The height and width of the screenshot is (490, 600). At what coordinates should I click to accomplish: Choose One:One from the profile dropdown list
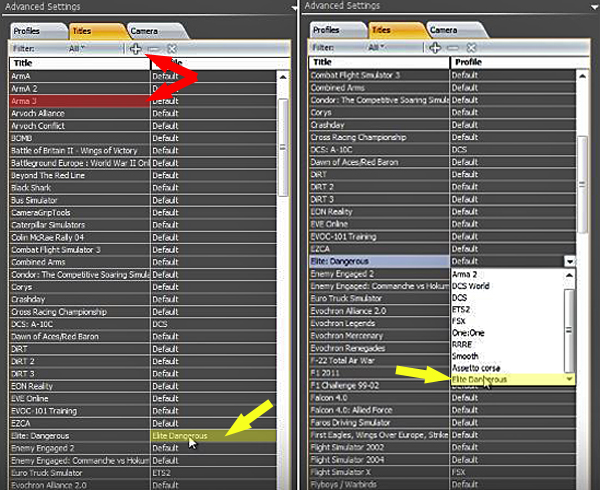507,333
